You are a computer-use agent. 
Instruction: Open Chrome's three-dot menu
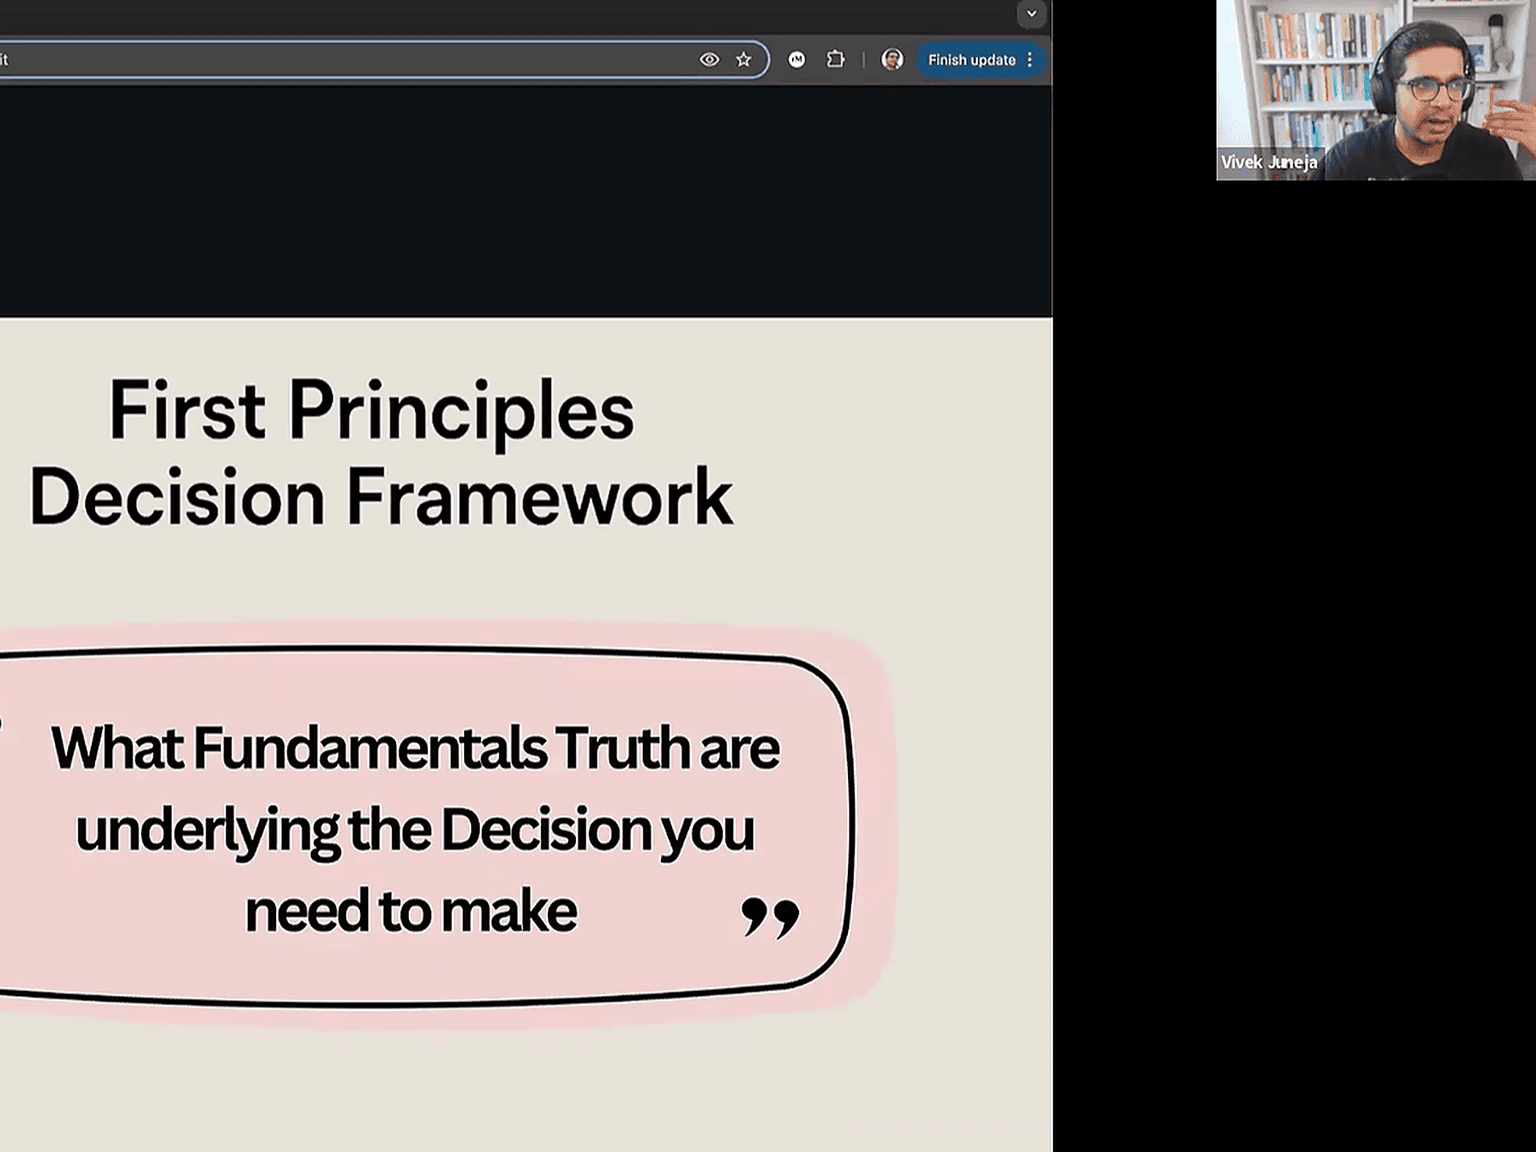[x=1030, y=60]
